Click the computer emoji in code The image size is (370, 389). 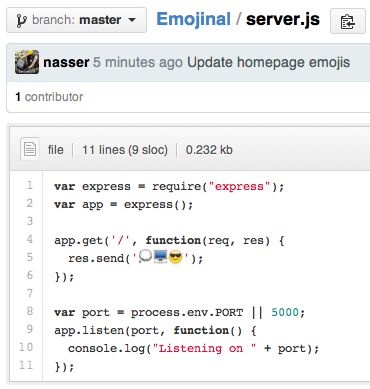click(x=160, y=257)
